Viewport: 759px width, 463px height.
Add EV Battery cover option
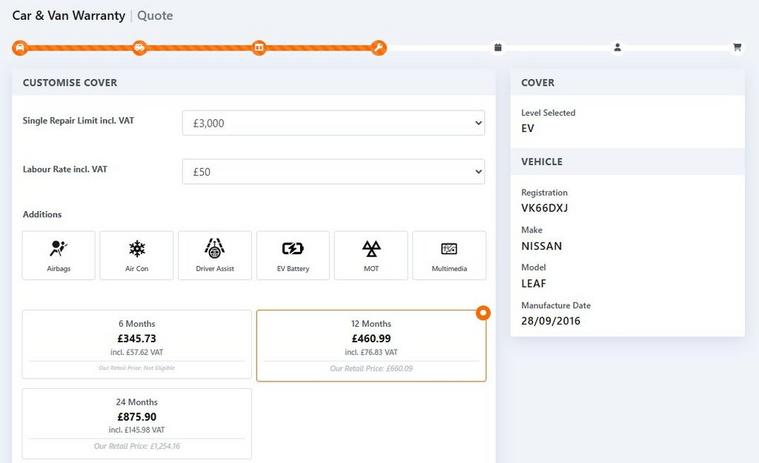tap(293, 255)
